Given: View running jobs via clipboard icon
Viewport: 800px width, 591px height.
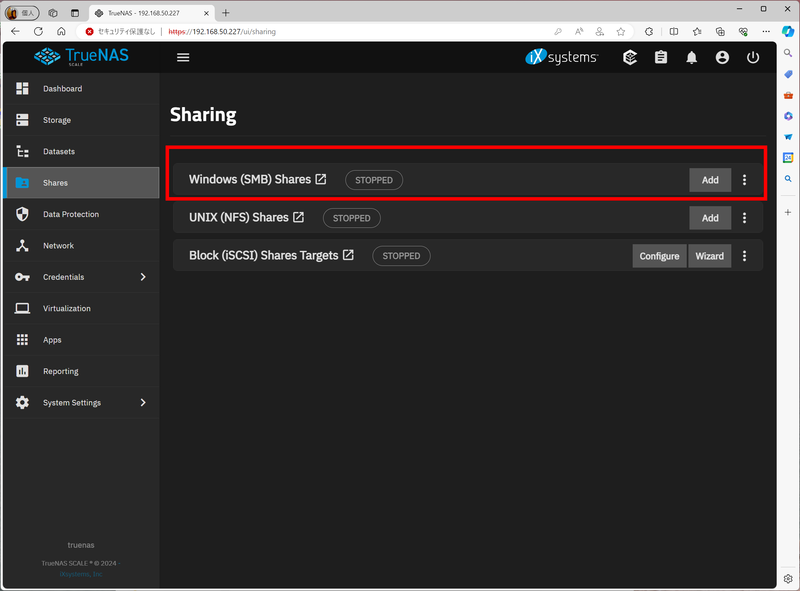Looking at the screenshot, I should (661, 57).
